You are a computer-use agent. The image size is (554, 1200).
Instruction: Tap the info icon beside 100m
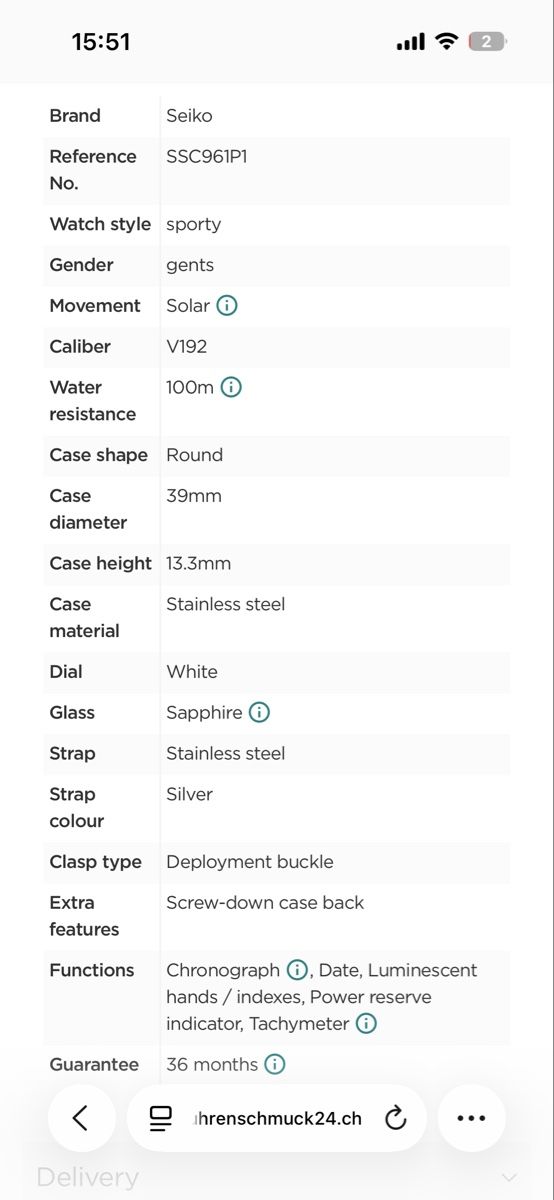231,387
